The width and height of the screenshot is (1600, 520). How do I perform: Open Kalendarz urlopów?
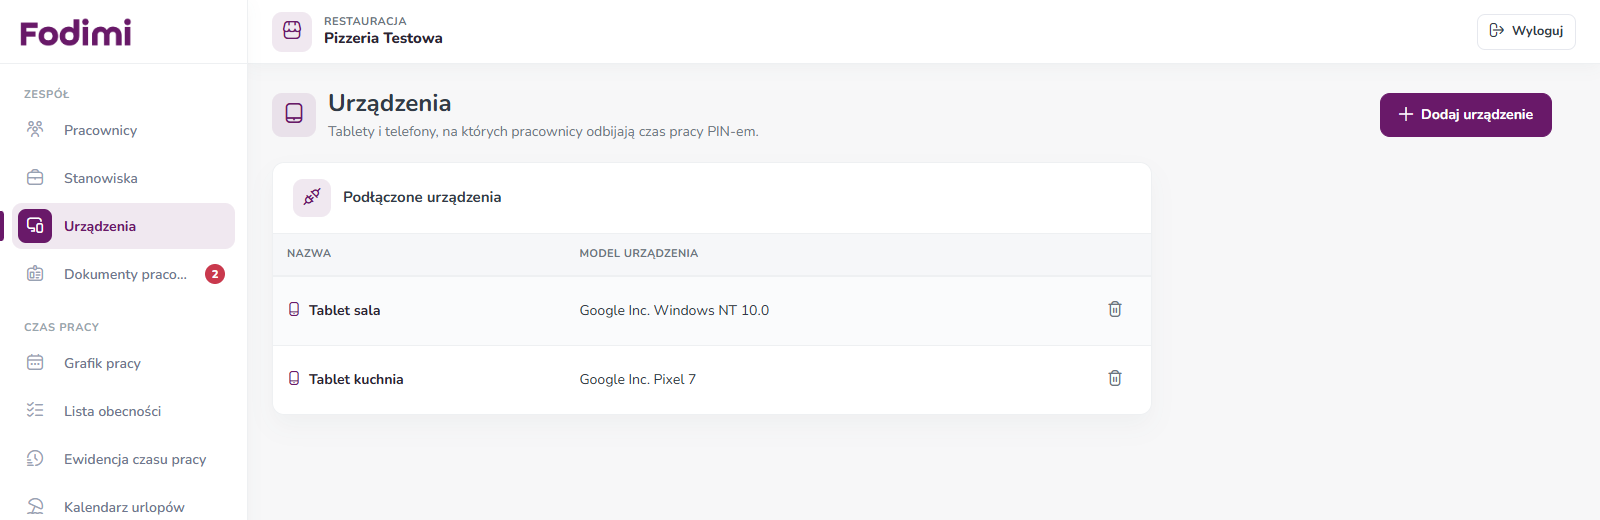tap(124, 507)
